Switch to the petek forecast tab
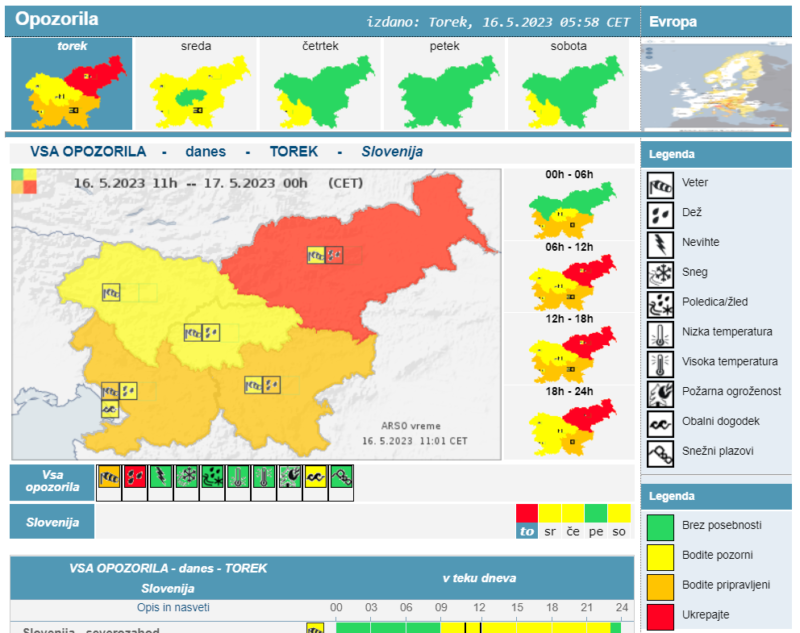Viewport: 800px width, 633px height. [445, 84]
